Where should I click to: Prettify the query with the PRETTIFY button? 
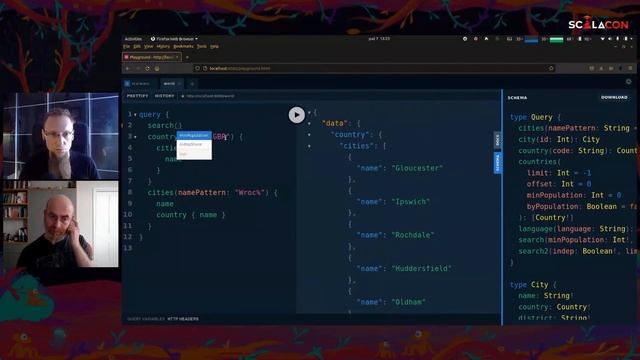pyautogui.click(x=138, y=96)
